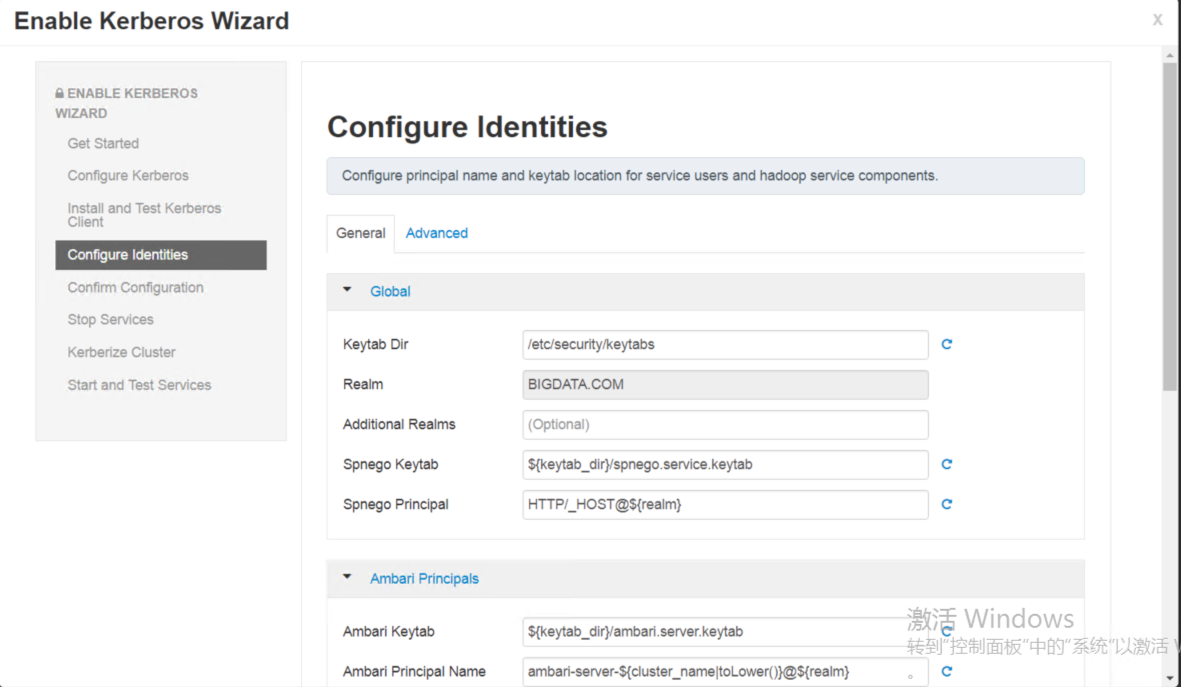Viewport: 1181px width, 687px height.
Task: Reset the Spnego Keytab value
Action: [946, 464]
